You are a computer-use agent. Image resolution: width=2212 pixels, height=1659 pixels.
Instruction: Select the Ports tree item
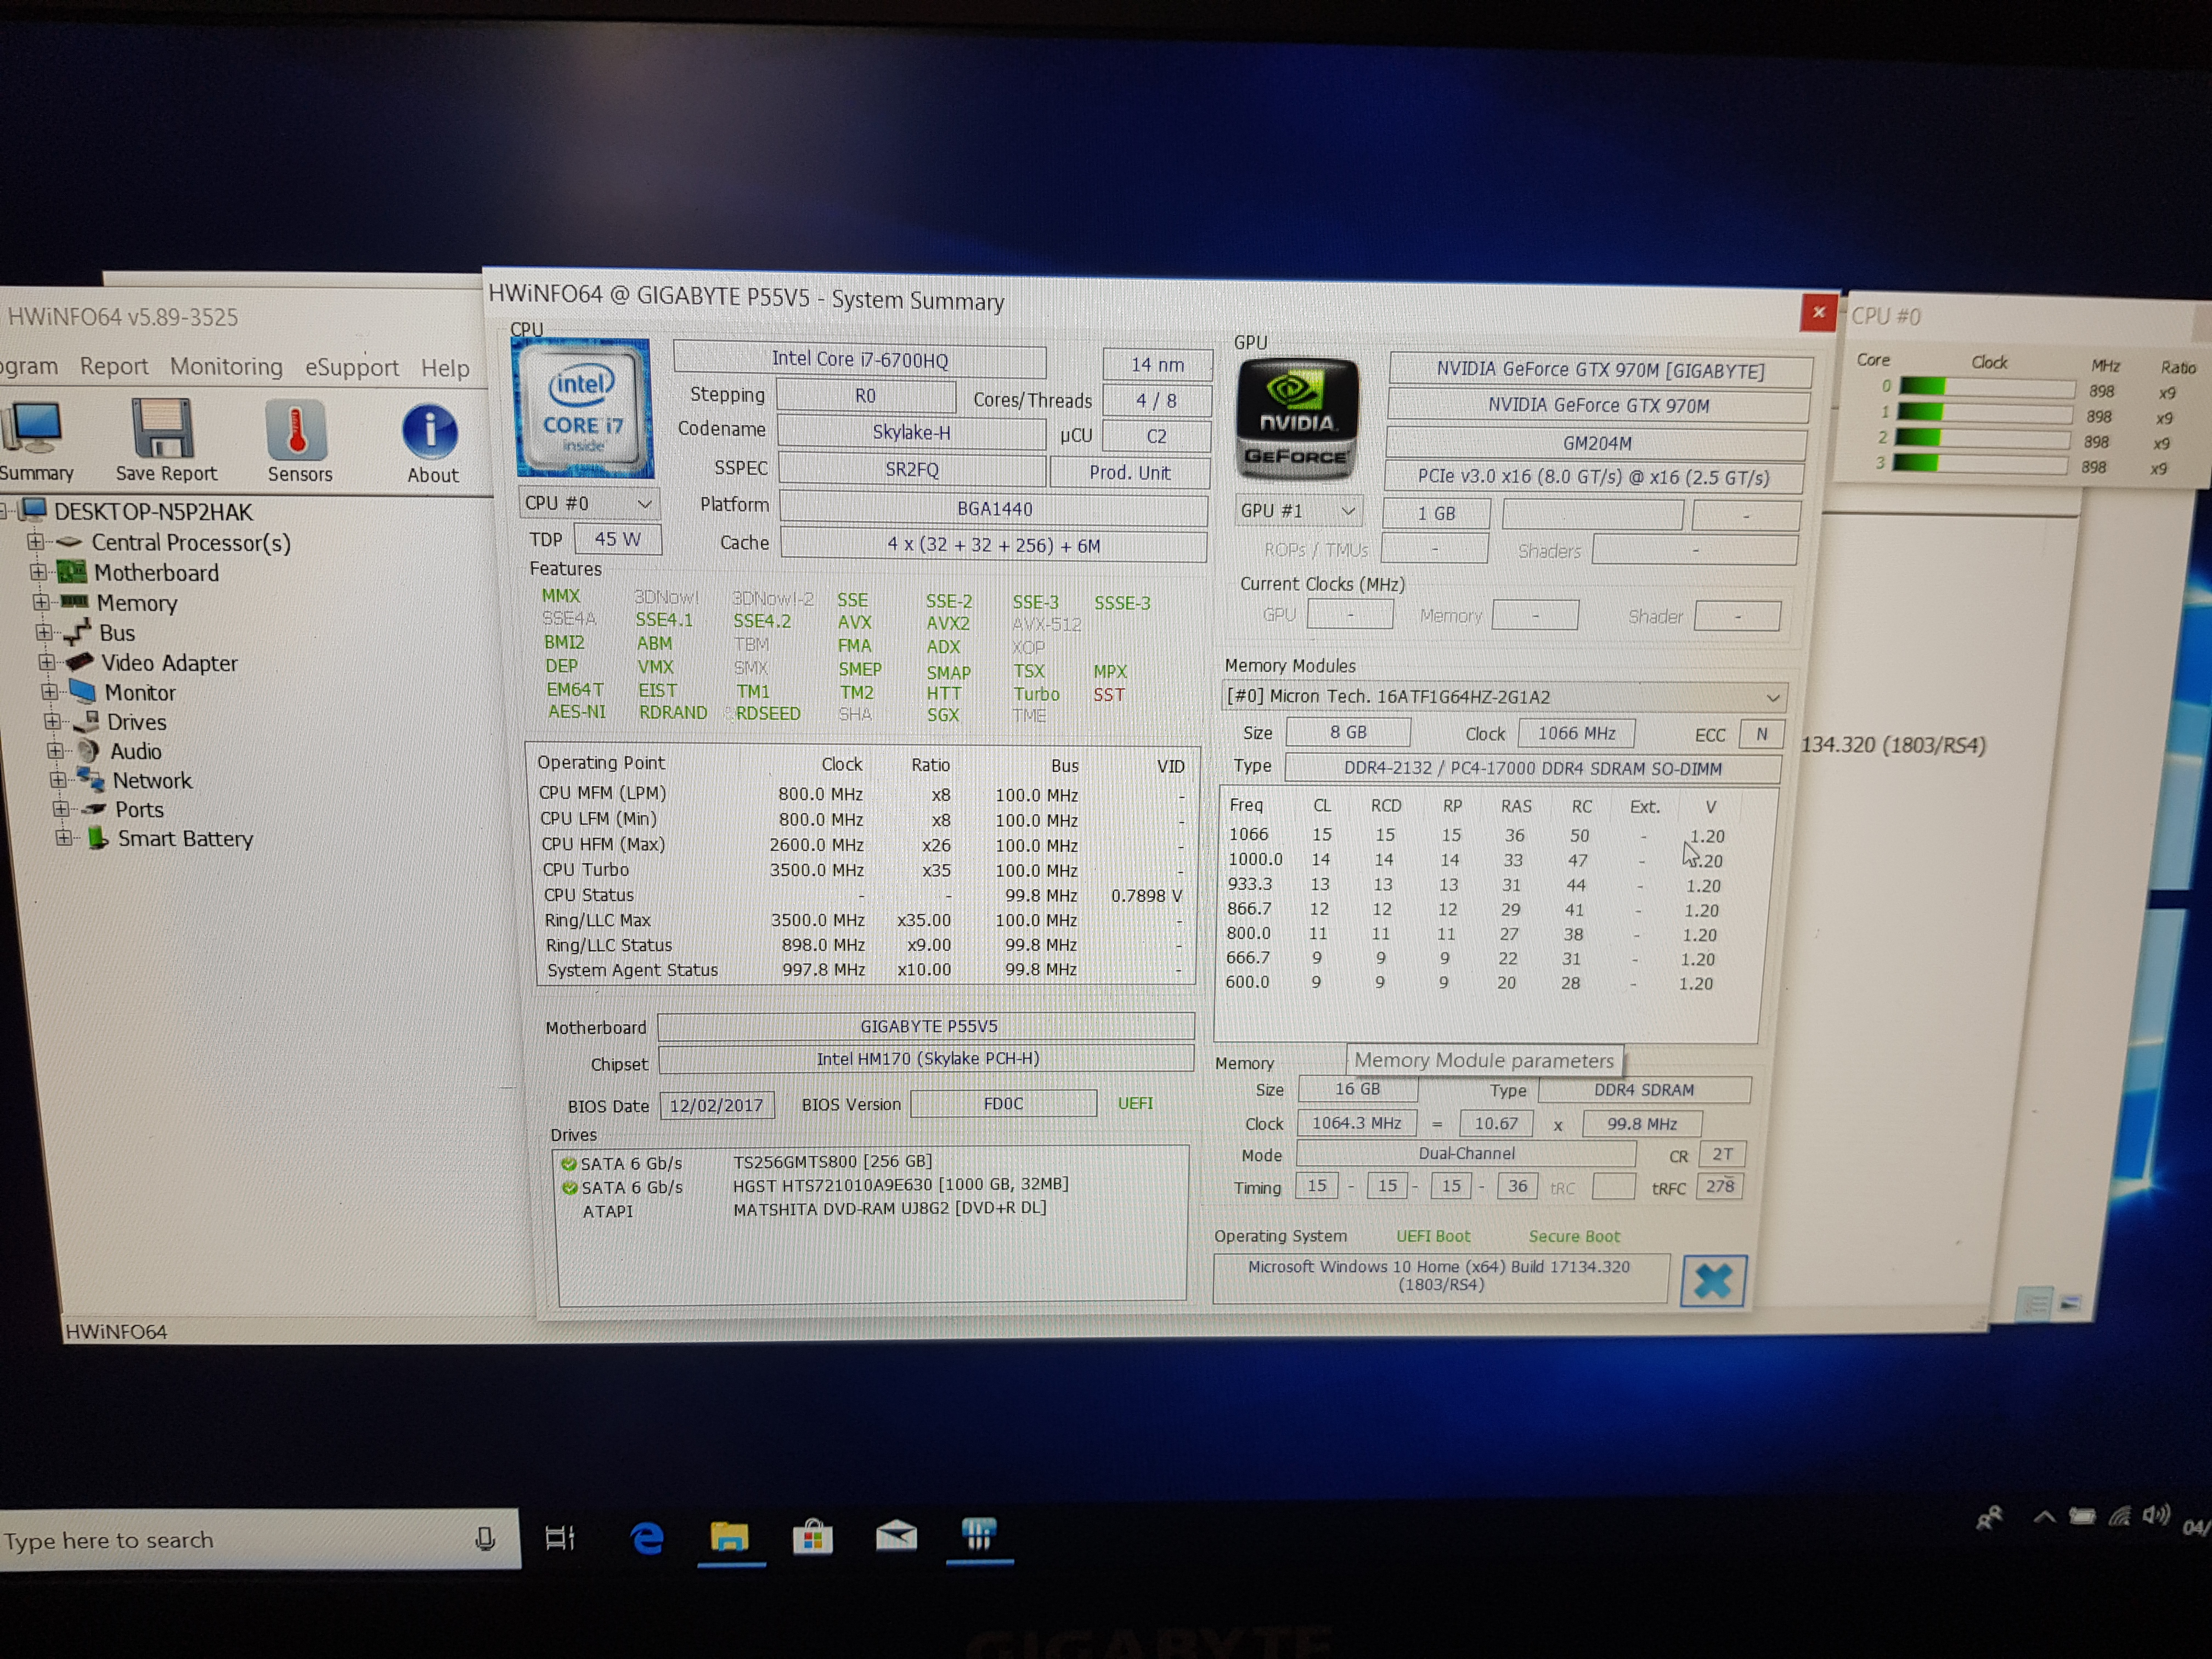(138, 809)
